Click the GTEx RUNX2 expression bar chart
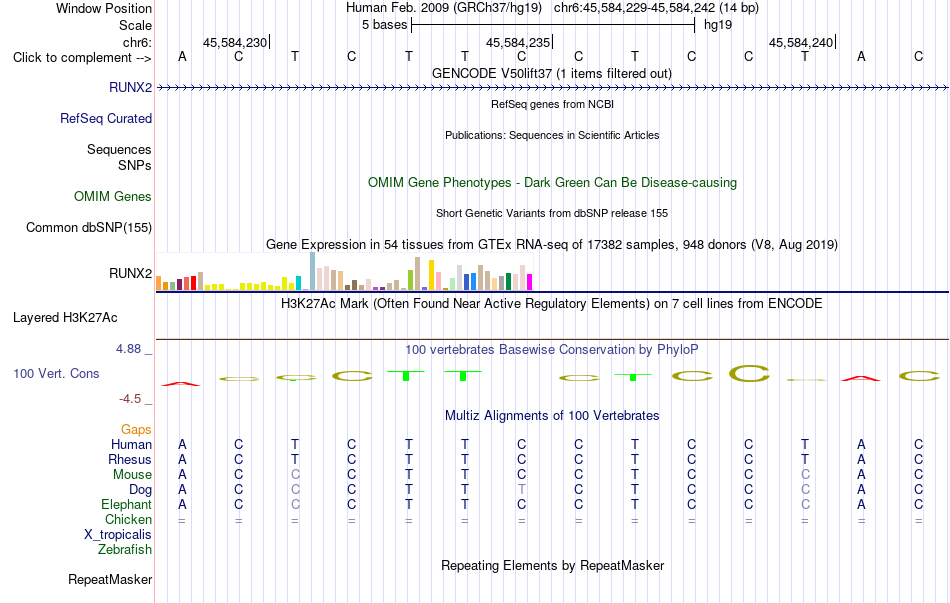Image resolution: width=950 pixels, height=603 pixels. [344, 272]
